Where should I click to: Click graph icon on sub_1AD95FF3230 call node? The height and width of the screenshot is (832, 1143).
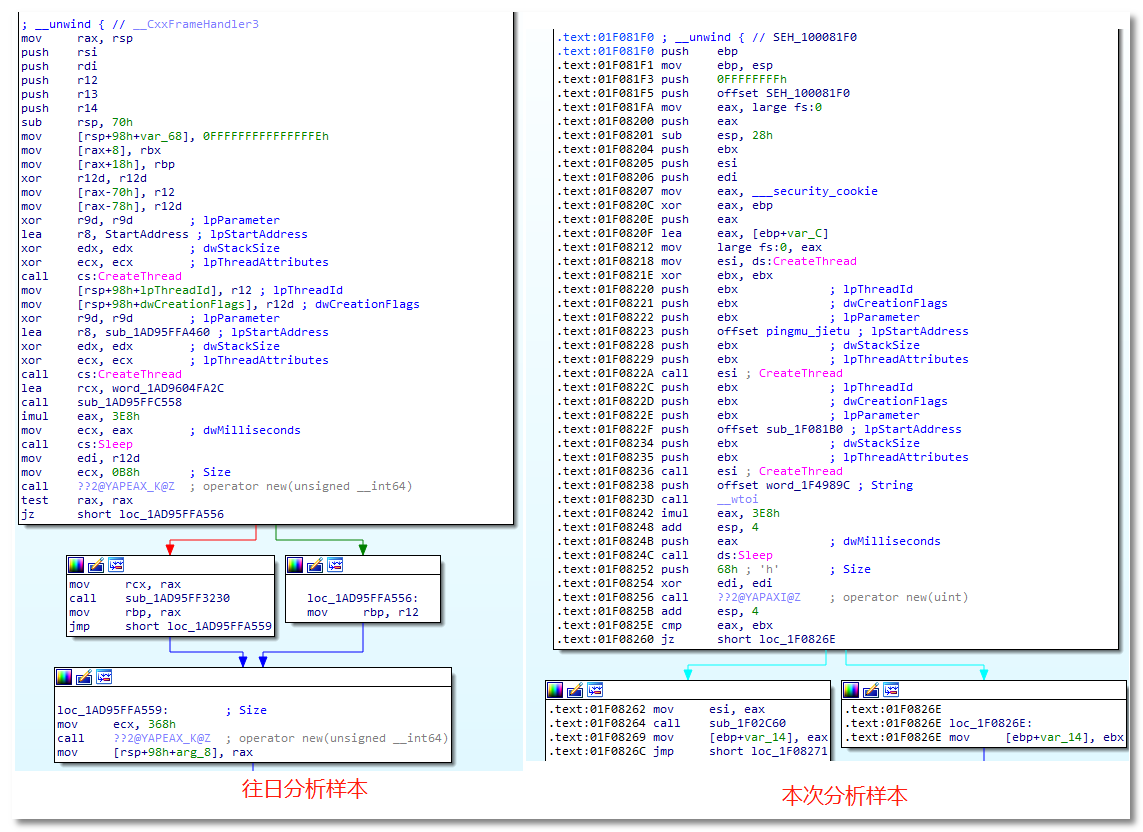(x=116, y=566)
